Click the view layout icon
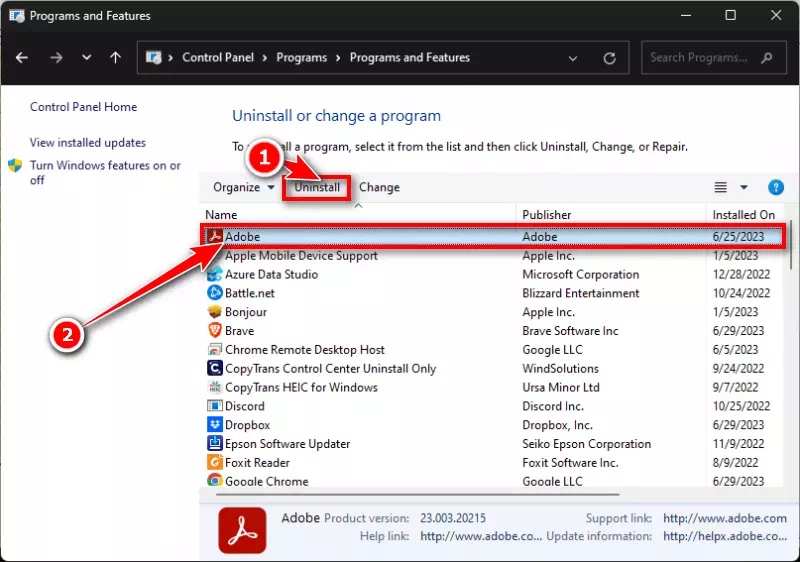The image size is (800, 562). pyautogui.click(x=720, y=187)
